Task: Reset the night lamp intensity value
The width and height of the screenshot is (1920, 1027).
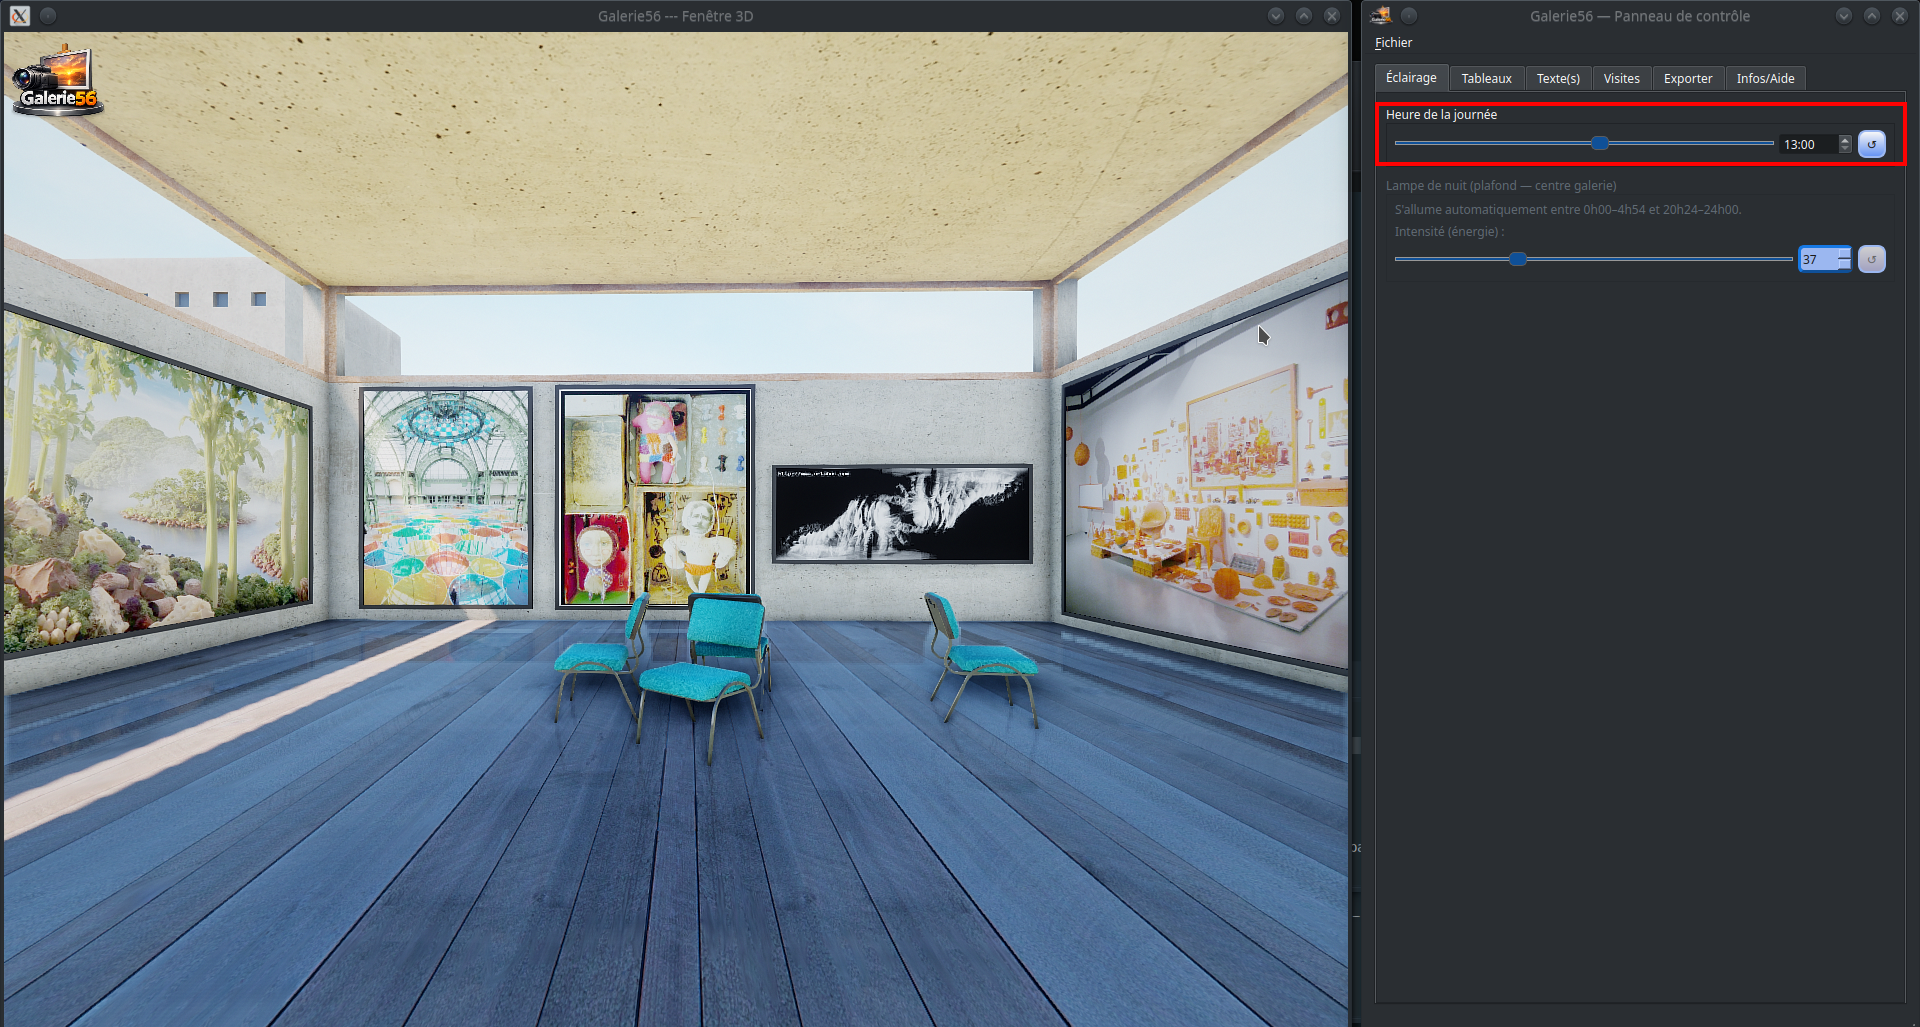Action: pos(1872,259)
